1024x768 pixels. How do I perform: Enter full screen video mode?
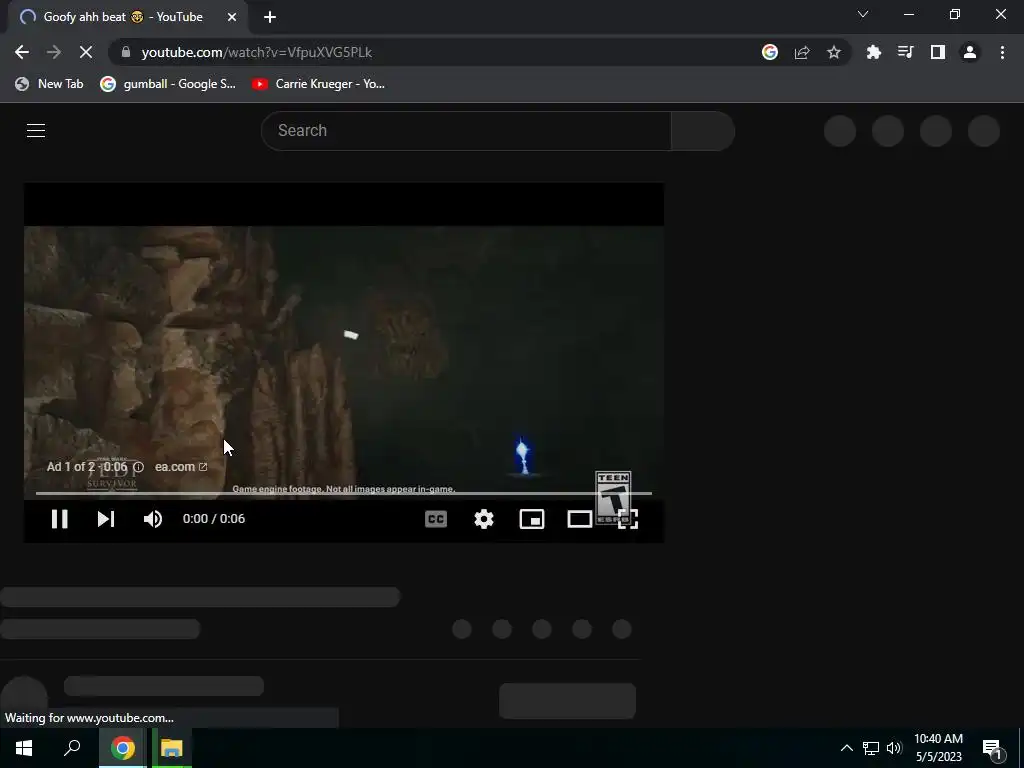[628, 519]
